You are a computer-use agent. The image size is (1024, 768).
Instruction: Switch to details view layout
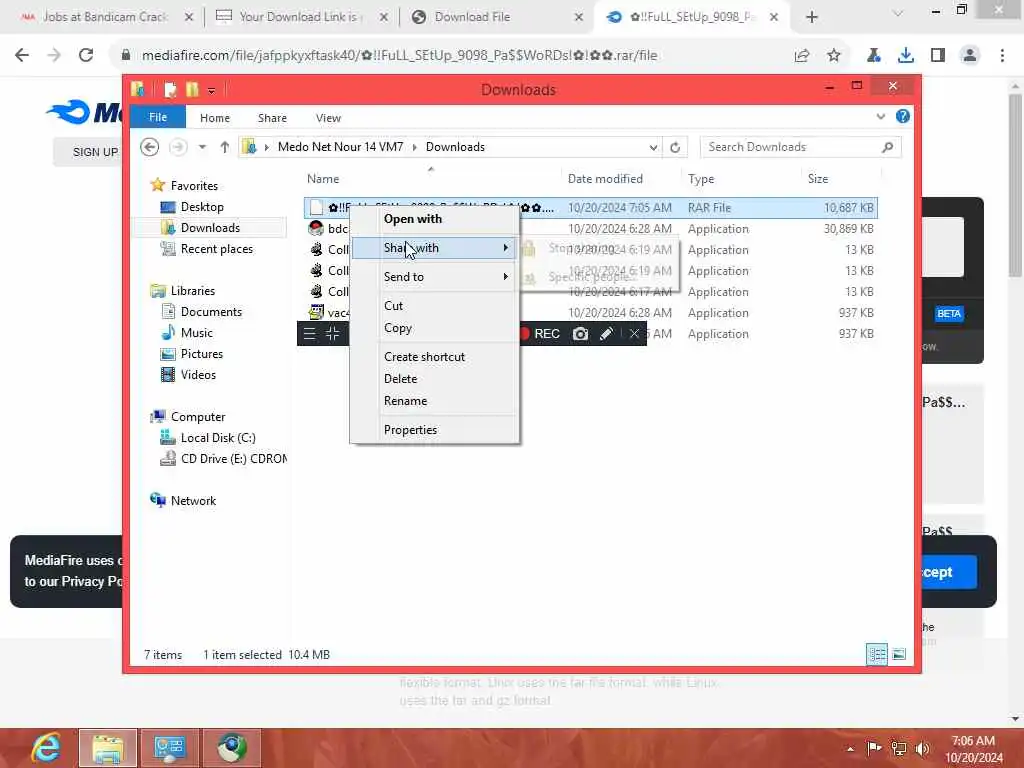tap(876, 654)
